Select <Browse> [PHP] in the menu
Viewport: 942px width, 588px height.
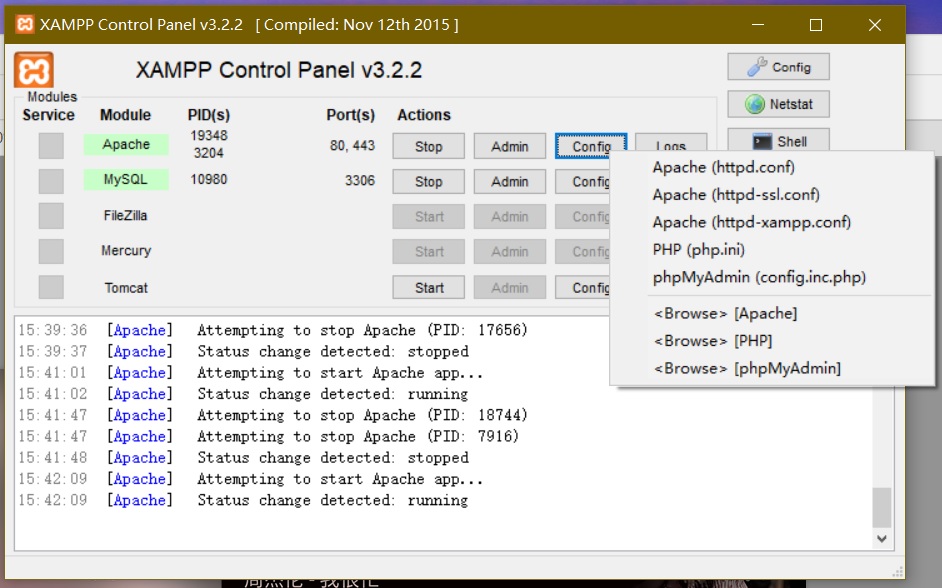772,341
